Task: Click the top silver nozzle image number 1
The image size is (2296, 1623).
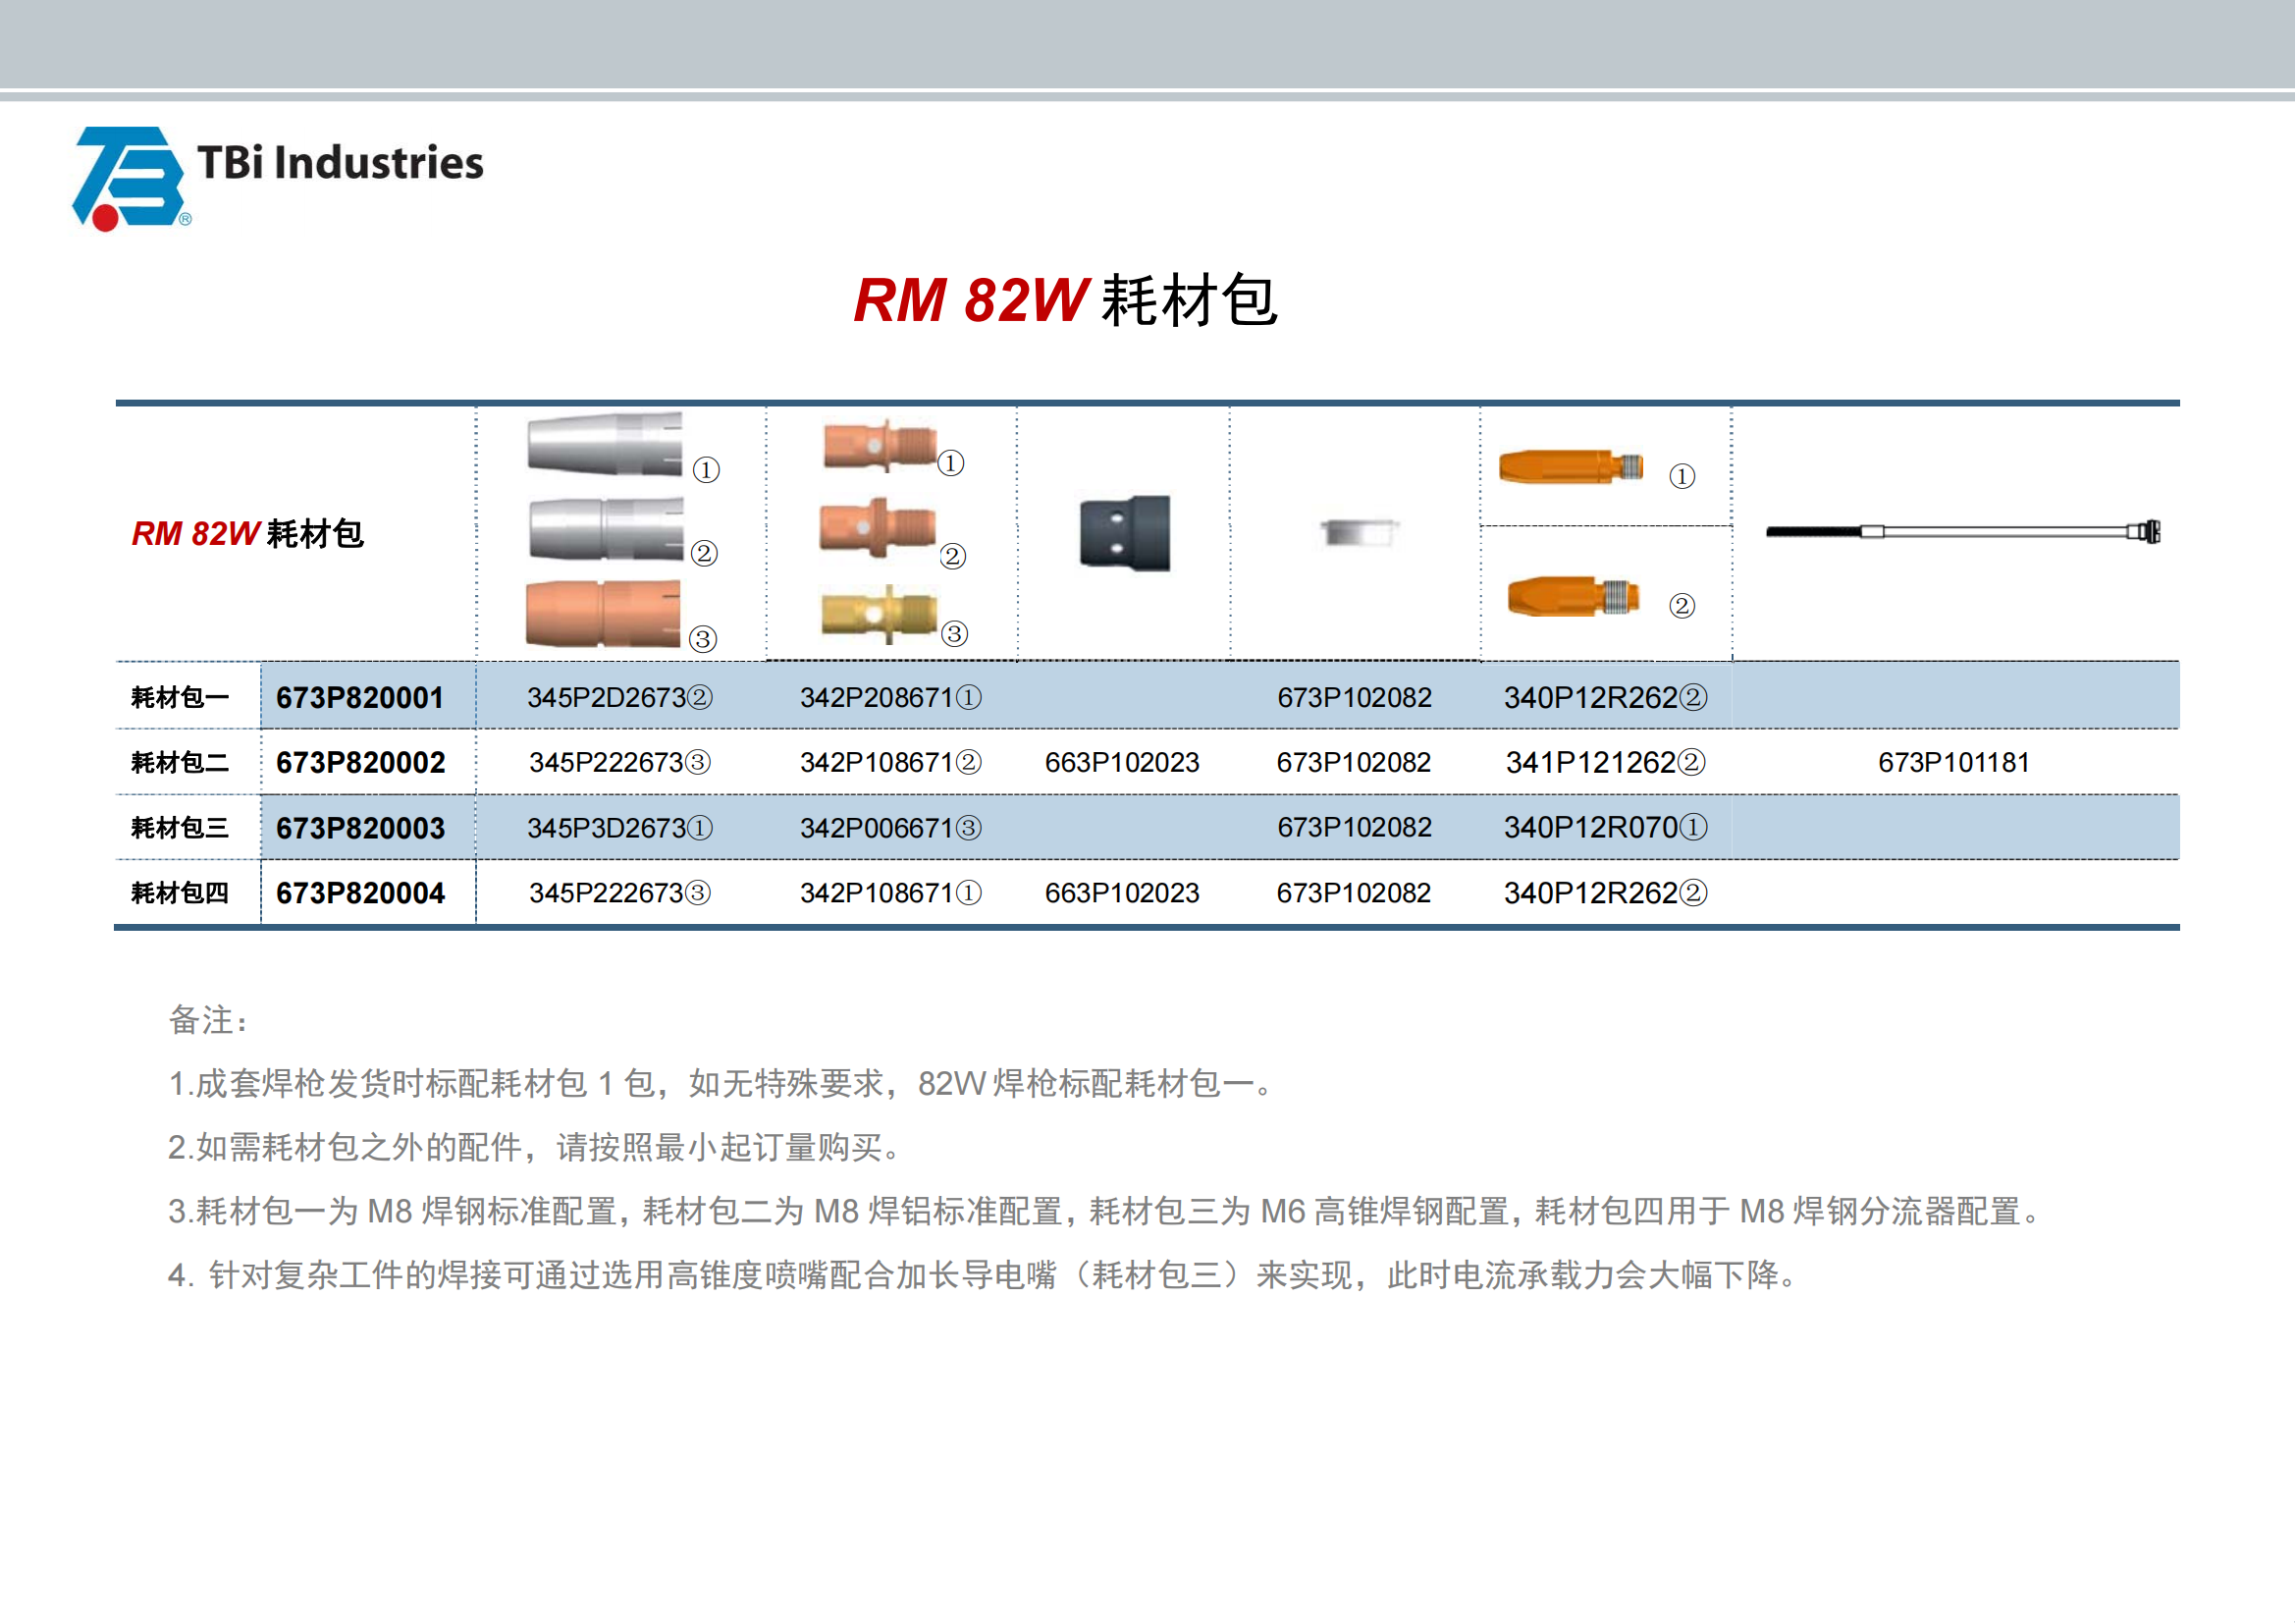Action: pos(605,443)
